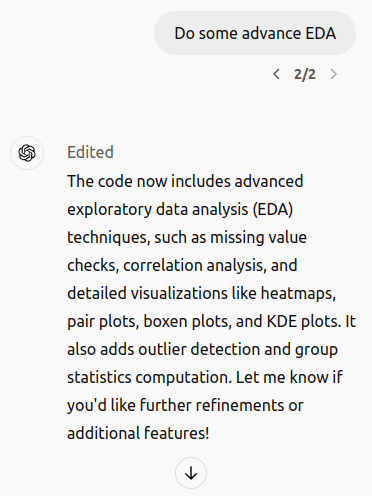
Task: Click 'statistics computation' in the response
Action: 149,377
